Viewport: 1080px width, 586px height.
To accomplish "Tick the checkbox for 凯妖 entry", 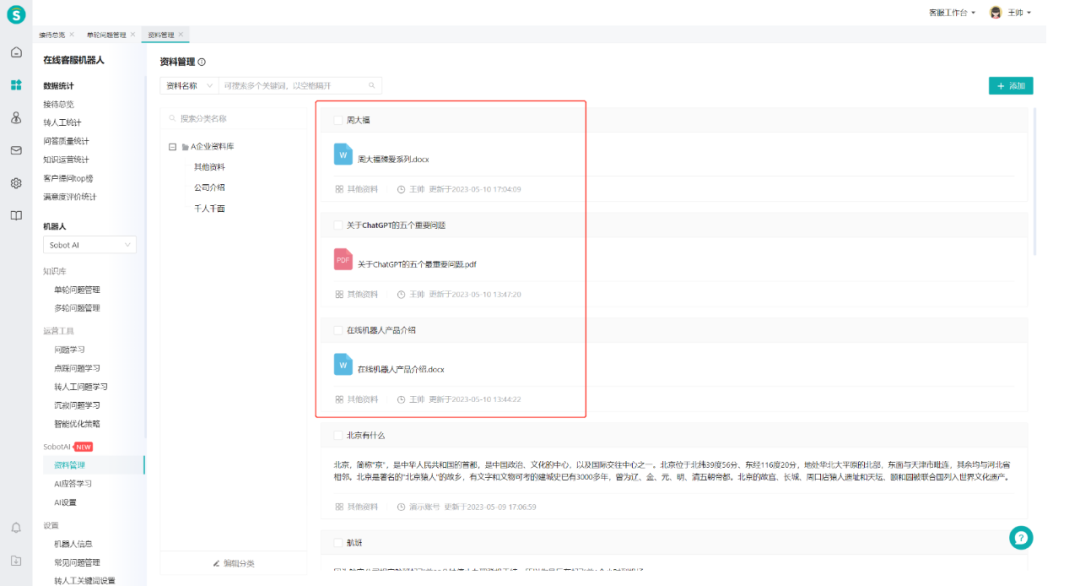I will pyautogui.click(x=338, y=543).
